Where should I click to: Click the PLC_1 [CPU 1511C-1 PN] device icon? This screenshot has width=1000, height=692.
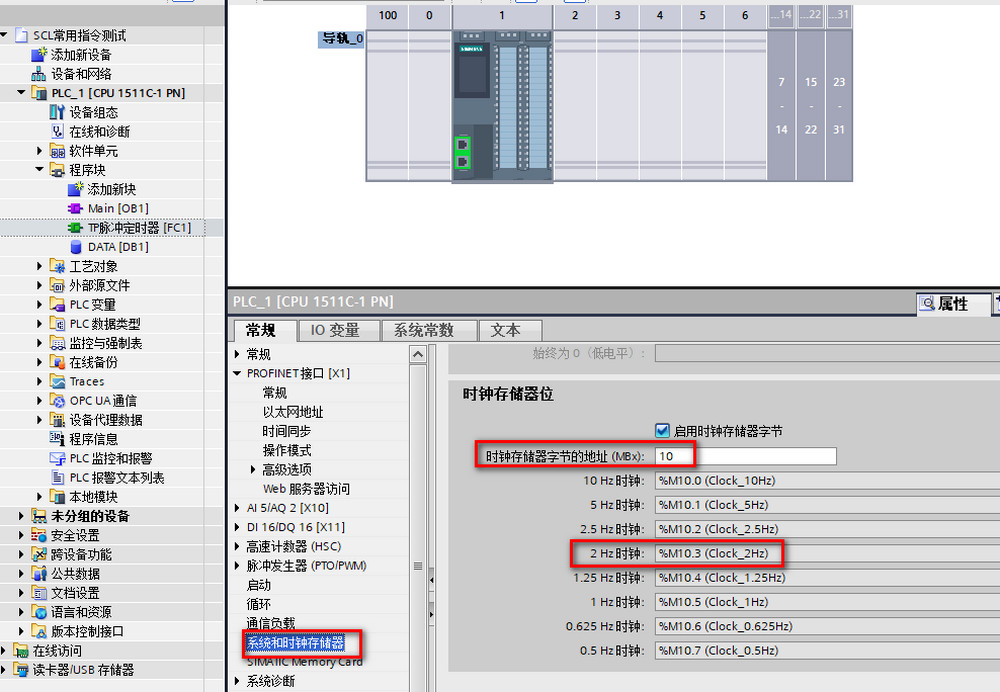[x=39, y=93]
